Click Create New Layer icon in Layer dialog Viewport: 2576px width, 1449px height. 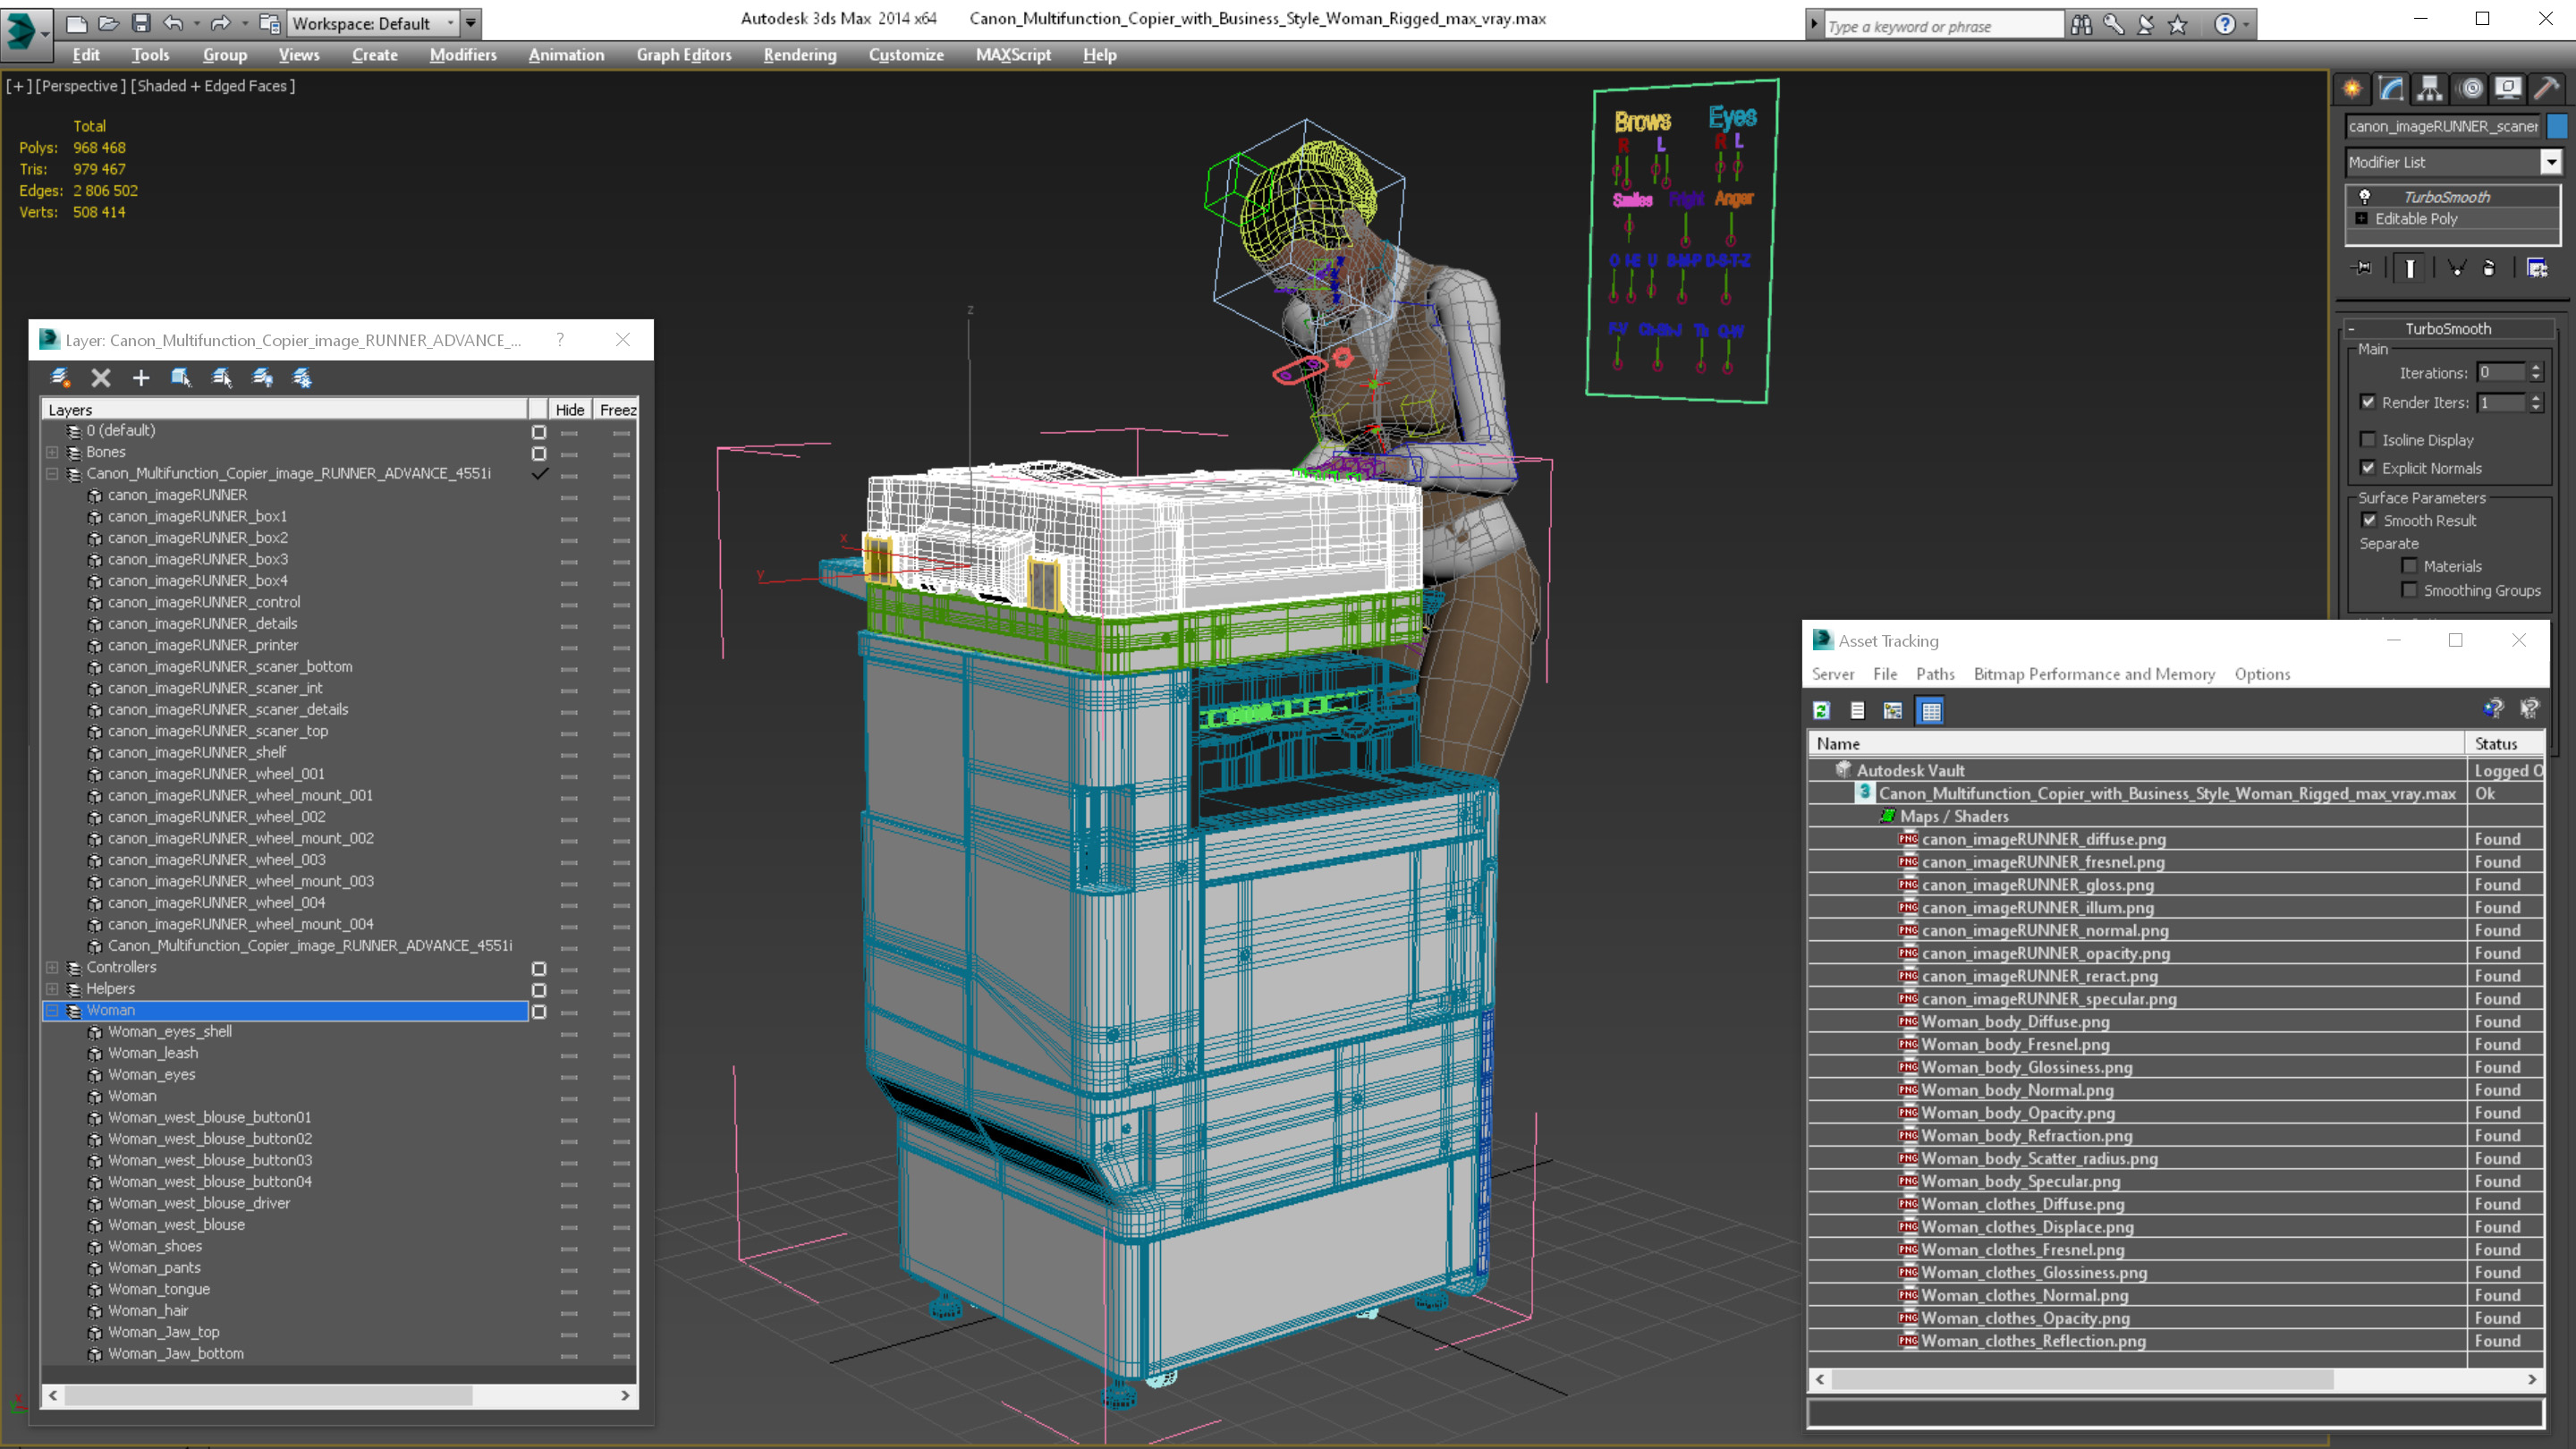tap(60, 377)
